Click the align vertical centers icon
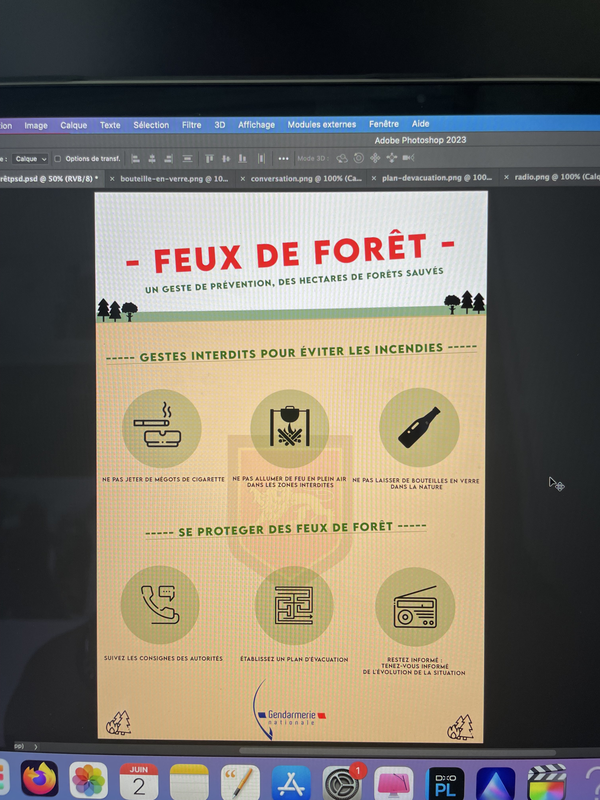600x800 pixels. 226,159
